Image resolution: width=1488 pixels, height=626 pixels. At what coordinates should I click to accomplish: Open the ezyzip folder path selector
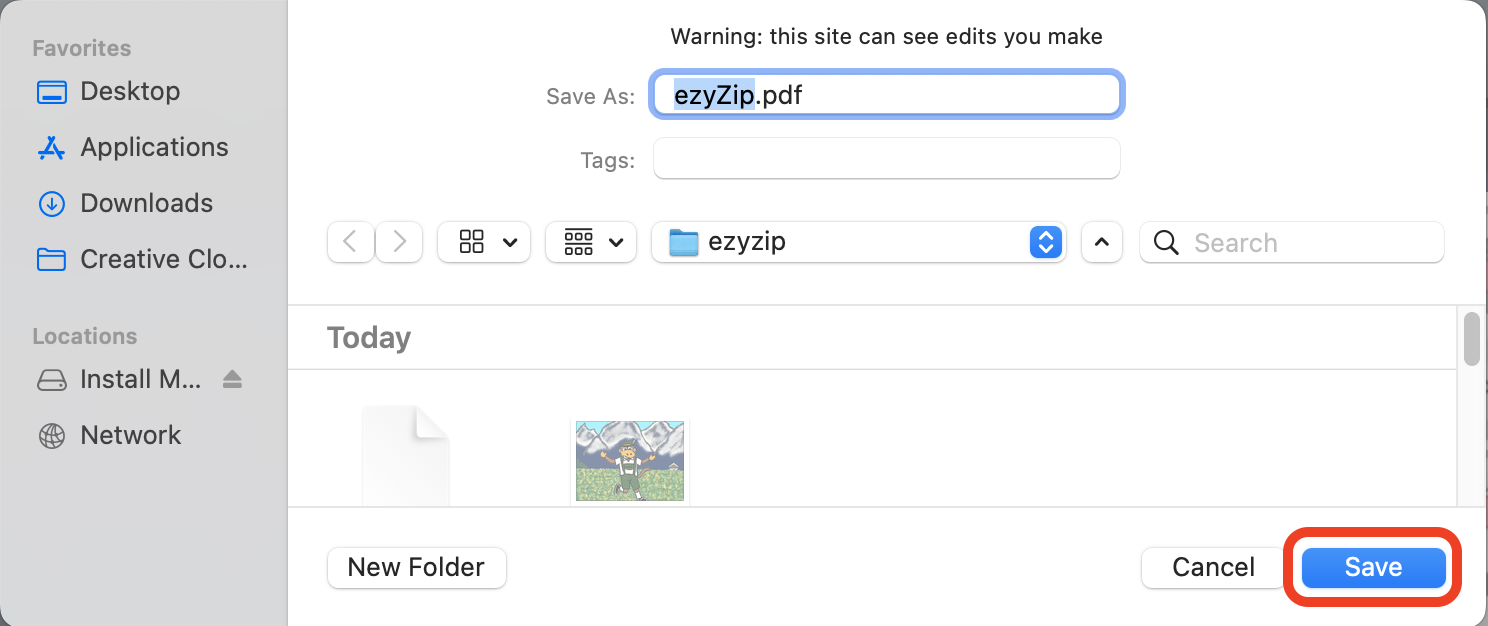click(x=858, y=242)
